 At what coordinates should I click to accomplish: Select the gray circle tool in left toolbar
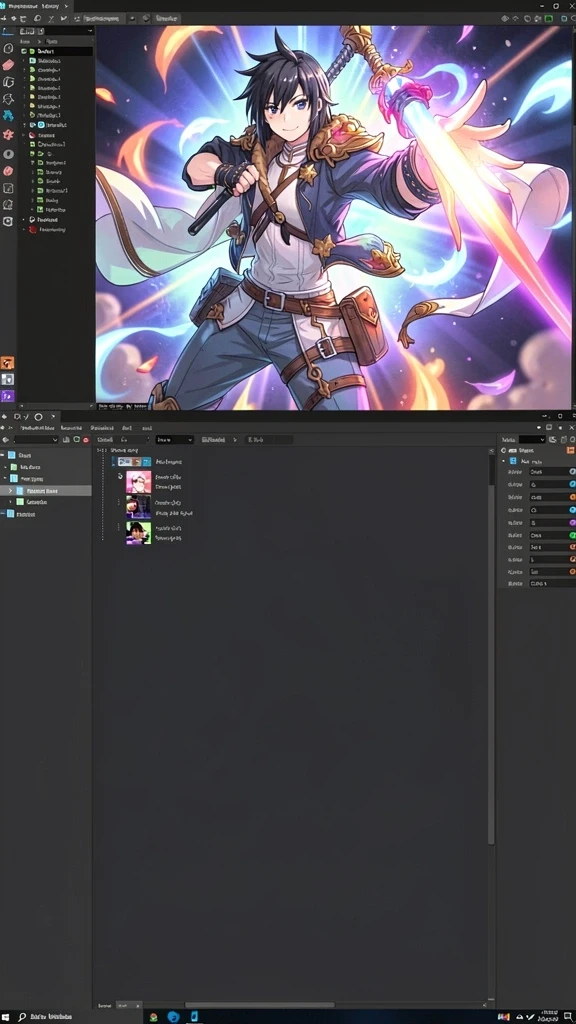click(8, 155)
